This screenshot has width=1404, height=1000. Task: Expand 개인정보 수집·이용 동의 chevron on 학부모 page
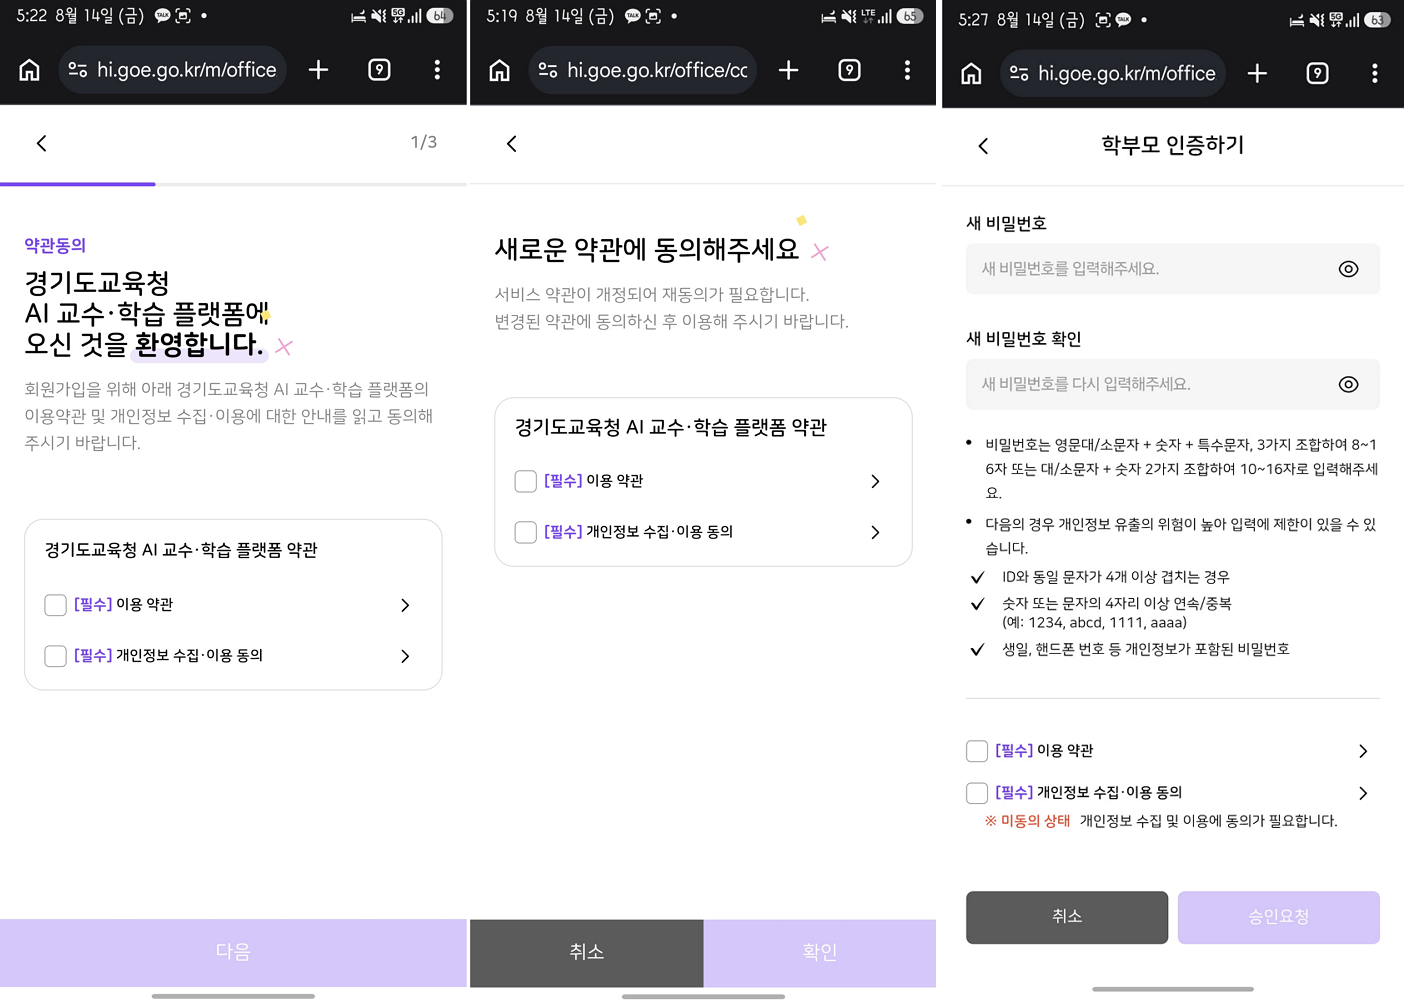(x=1363, y=793)
